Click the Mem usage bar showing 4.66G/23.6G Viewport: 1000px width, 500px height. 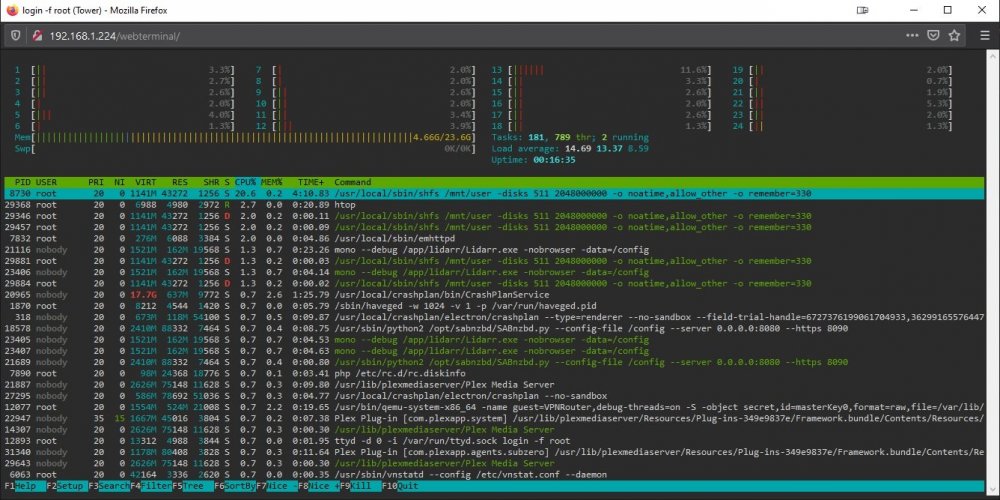pos(245,138)
